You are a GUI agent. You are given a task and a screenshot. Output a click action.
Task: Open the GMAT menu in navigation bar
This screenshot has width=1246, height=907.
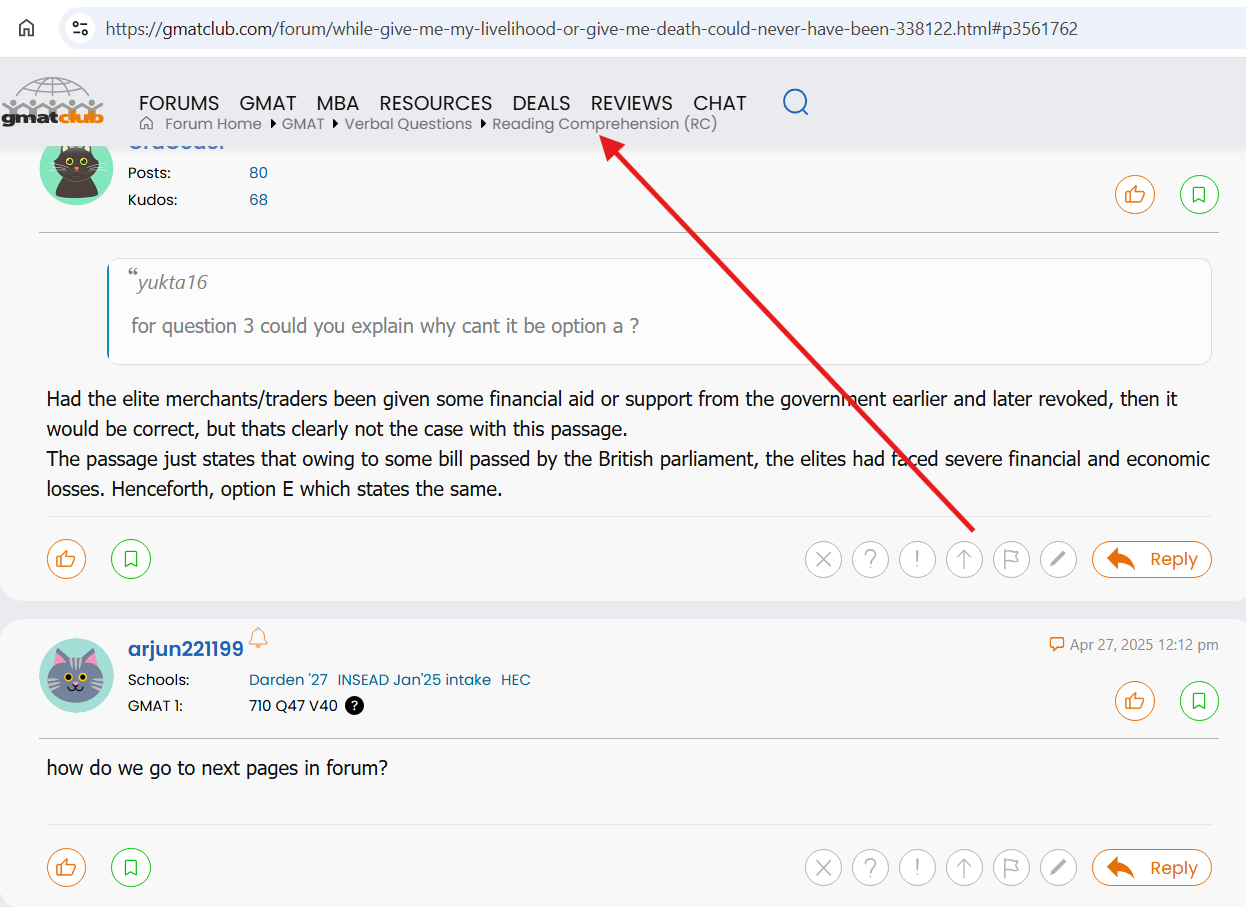[x=268, y=103]
